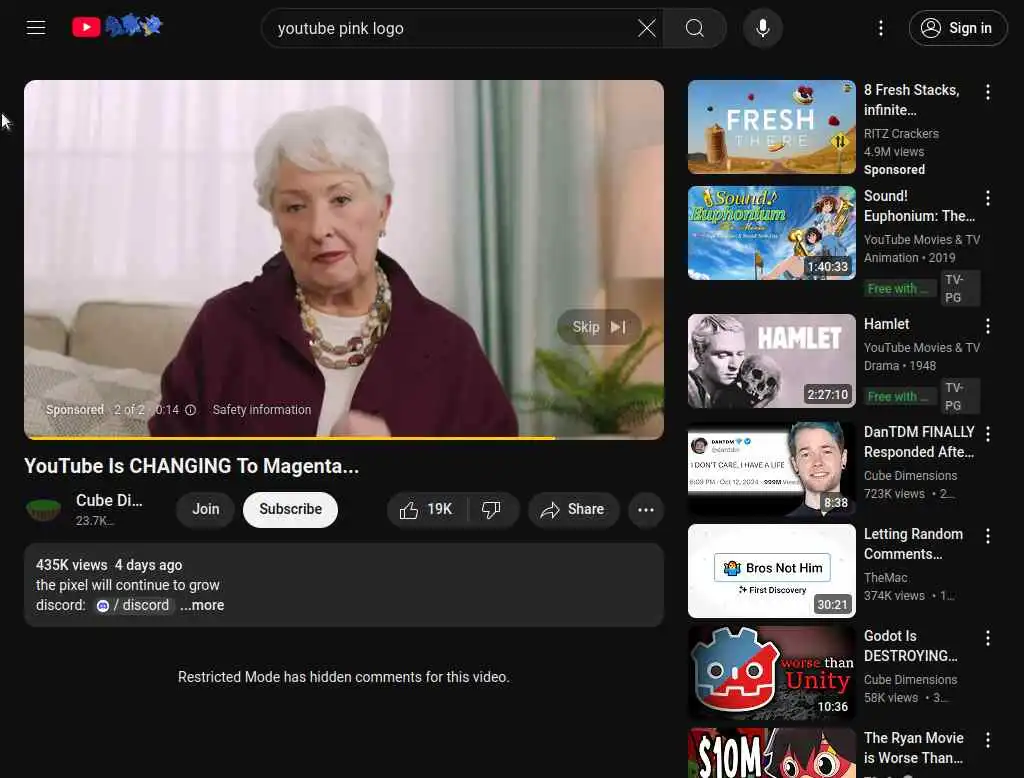The image size is (1024, 778).
Task: Open the RITZ Fresh Stacks ad thumbnail
Action: pyautogui.click(x=771, y=127)
